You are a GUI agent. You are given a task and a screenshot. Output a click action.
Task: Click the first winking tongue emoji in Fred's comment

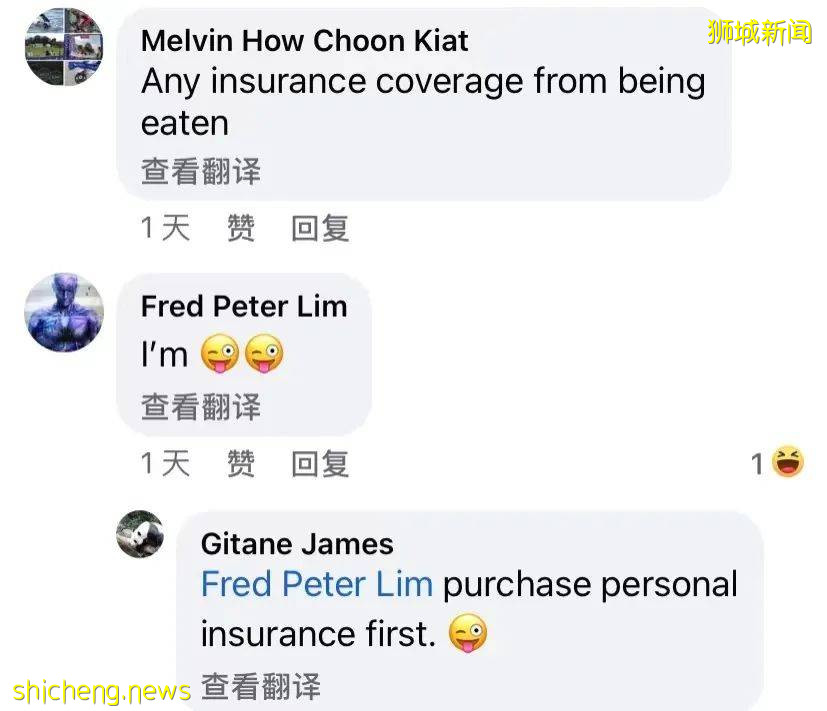pyautogui.click(x=219, y=353)
